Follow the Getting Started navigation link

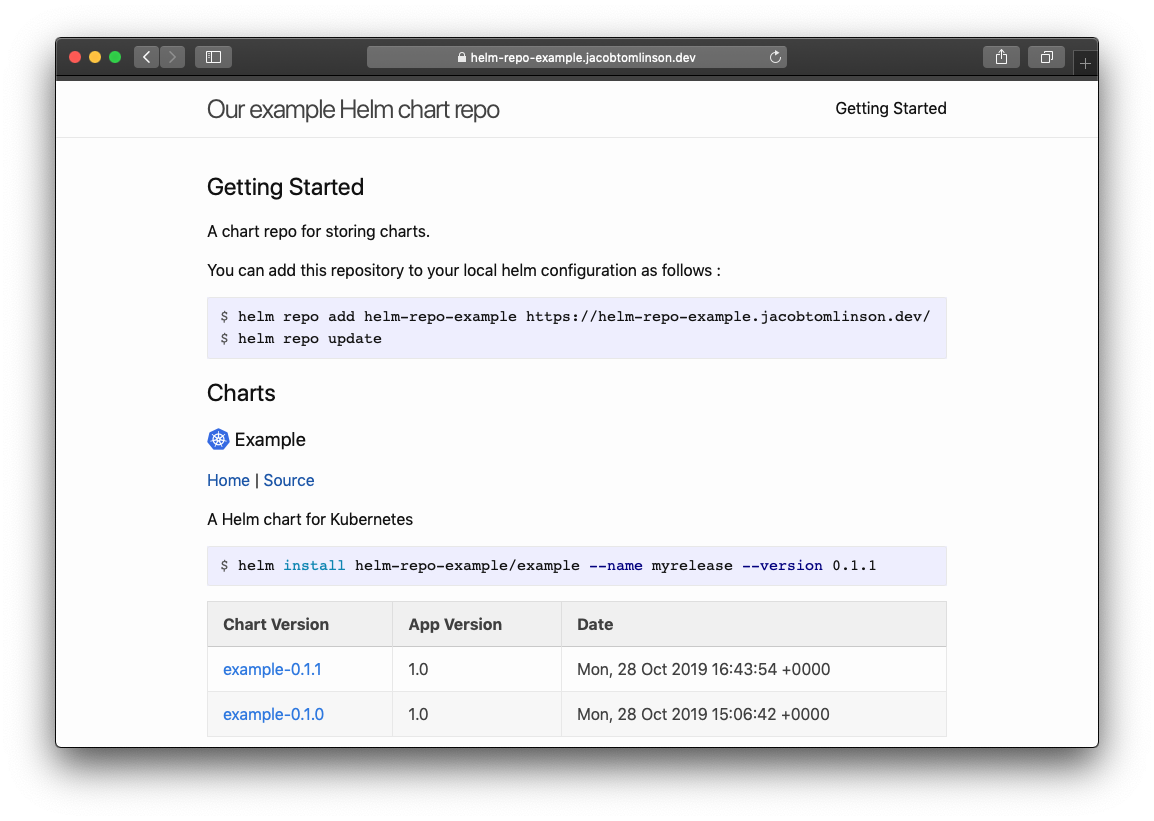(x=891, y=108)
